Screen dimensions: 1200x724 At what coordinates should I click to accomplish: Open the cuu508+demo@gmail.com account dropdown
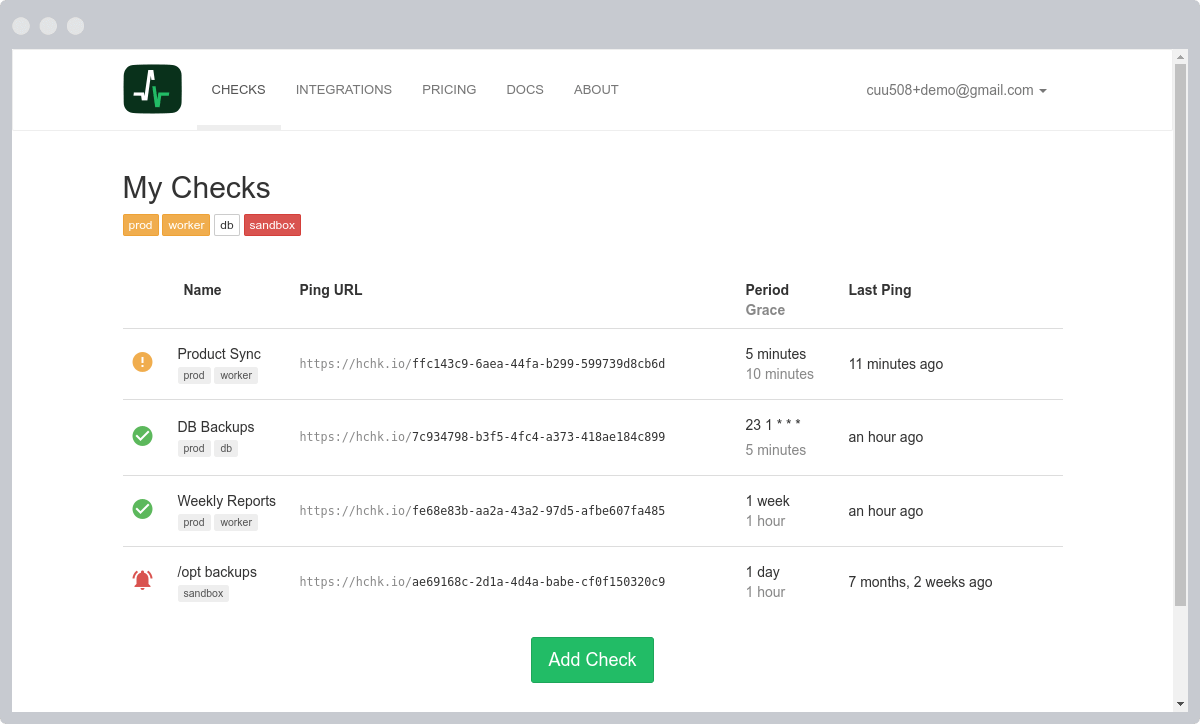pyautogui.click(x=956, y=90)
